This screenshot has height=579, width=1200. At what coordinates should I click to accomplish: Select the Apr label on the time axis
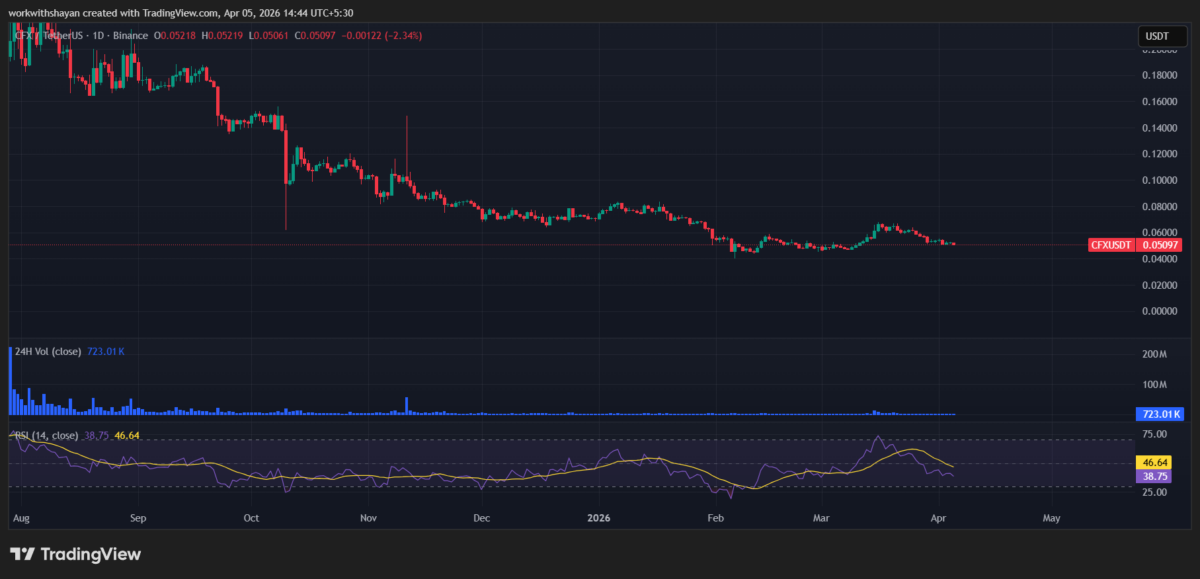tap(937, 518)
